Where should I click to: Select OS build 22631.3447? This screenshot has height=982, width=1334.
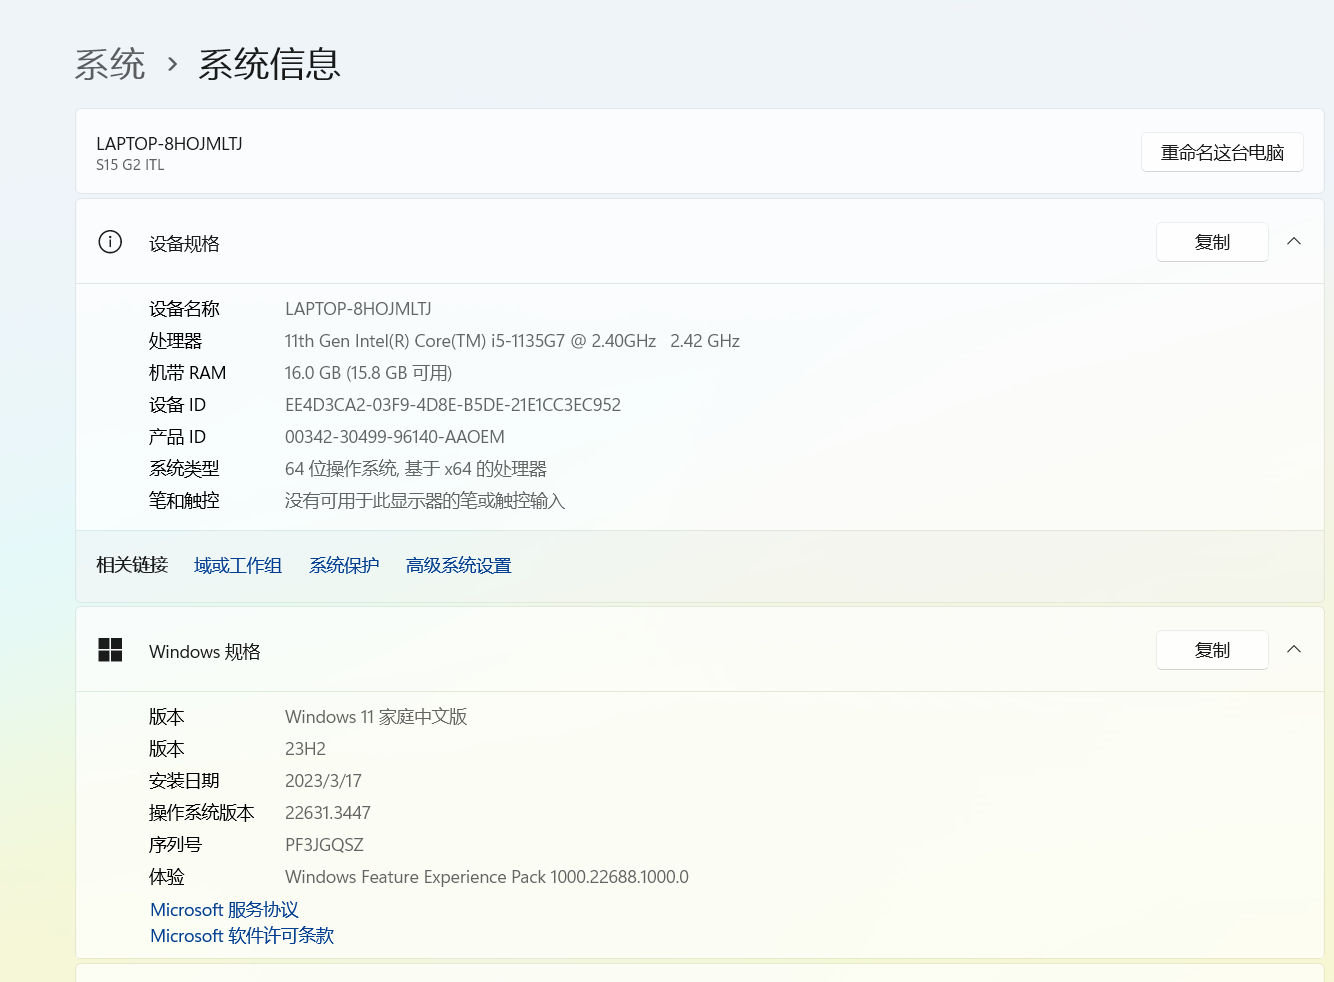[x=328, y=813]
